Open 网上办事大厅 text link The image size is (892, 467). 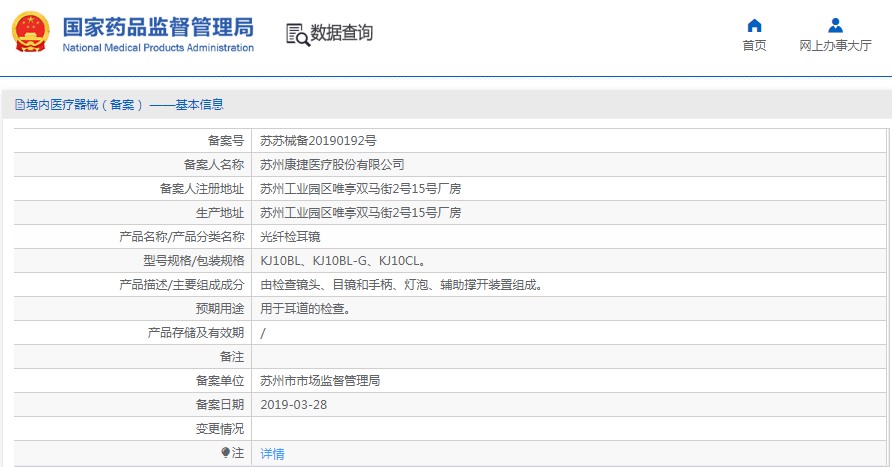(835, 46)
